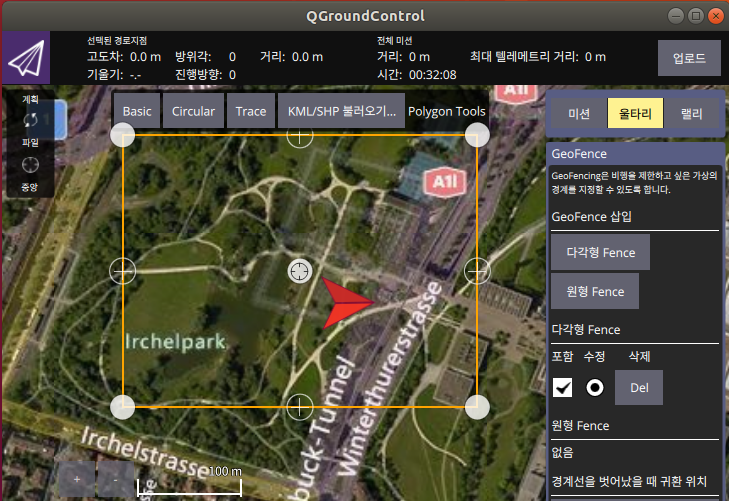
Task: Open the QGroundControl paper plane menu
Action: pyautogui.click(x=26, y=58)
